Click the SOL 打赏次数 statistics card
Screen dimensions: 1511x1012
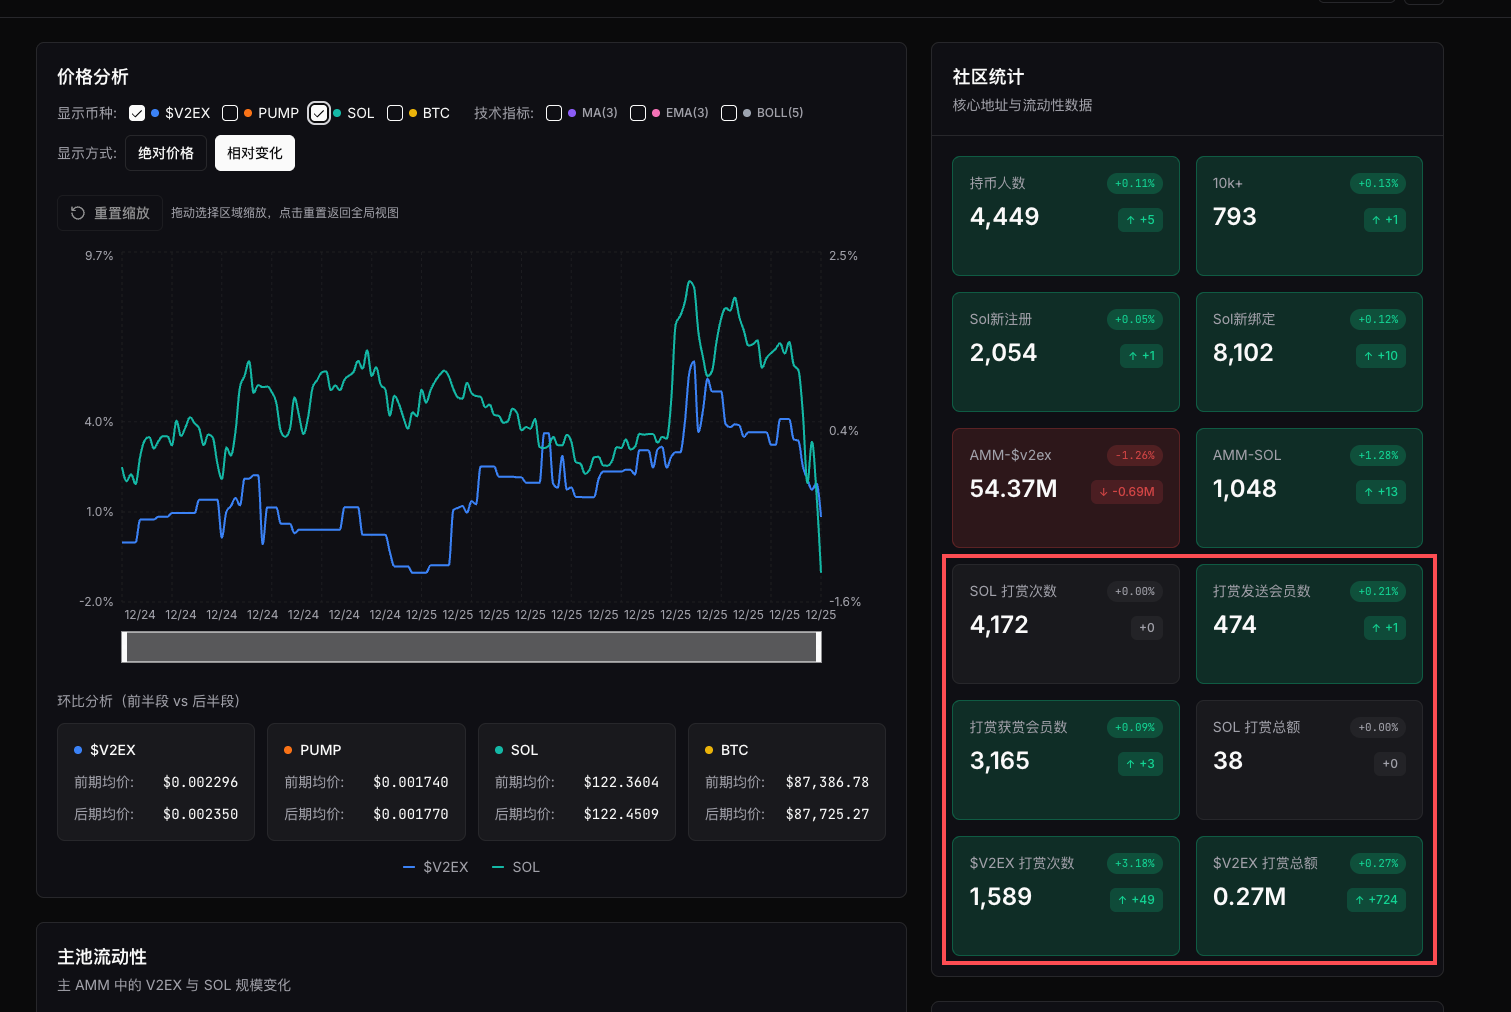[1065, 623]
